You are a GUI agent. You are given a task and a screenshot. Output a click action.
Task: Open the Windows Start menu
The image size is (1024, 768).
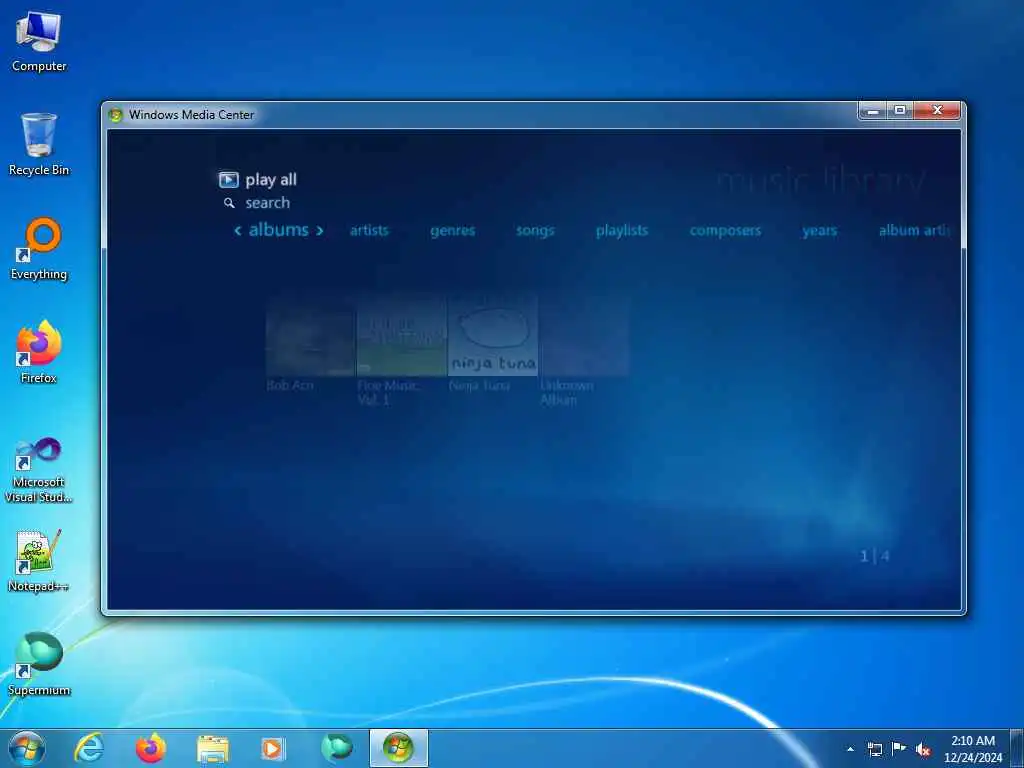click(x=27, y=748)
